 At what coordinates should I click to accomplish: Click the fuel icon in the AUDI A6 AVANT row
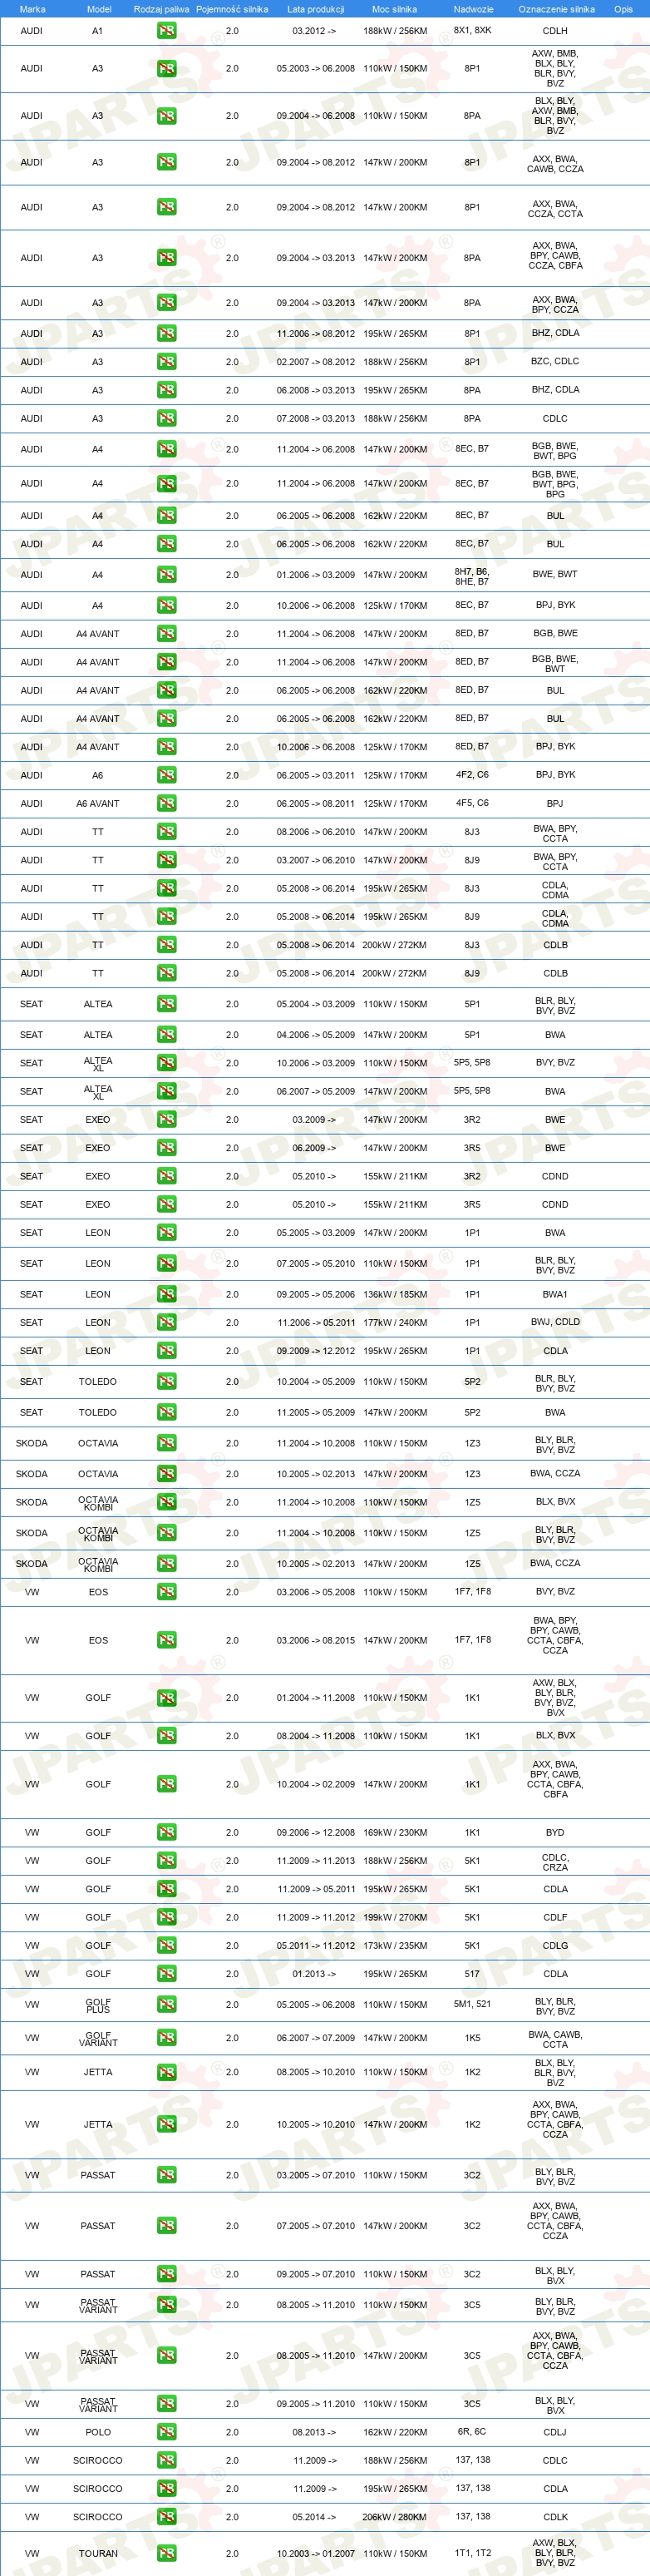(166, 803)
